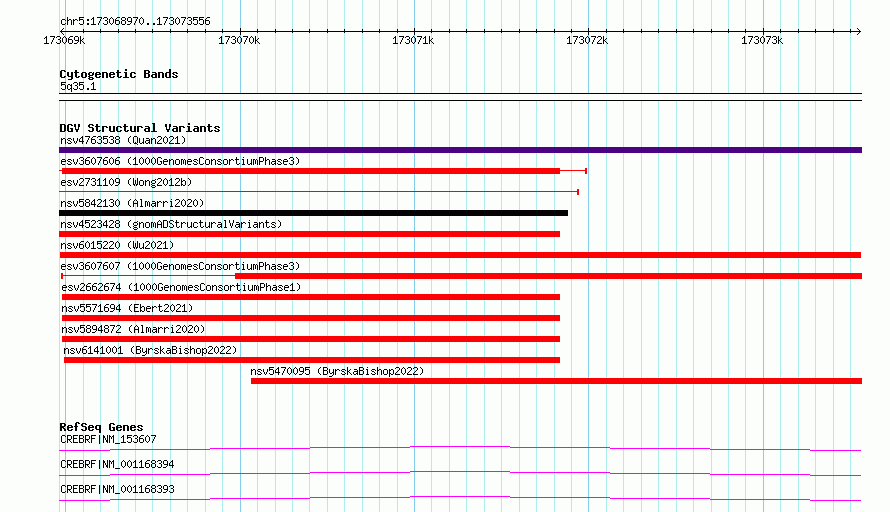
Task: Click the esv3607607 1000GenomesConsortiumPhase3 label
Action: pyautogui.click(x=180, y=266)
